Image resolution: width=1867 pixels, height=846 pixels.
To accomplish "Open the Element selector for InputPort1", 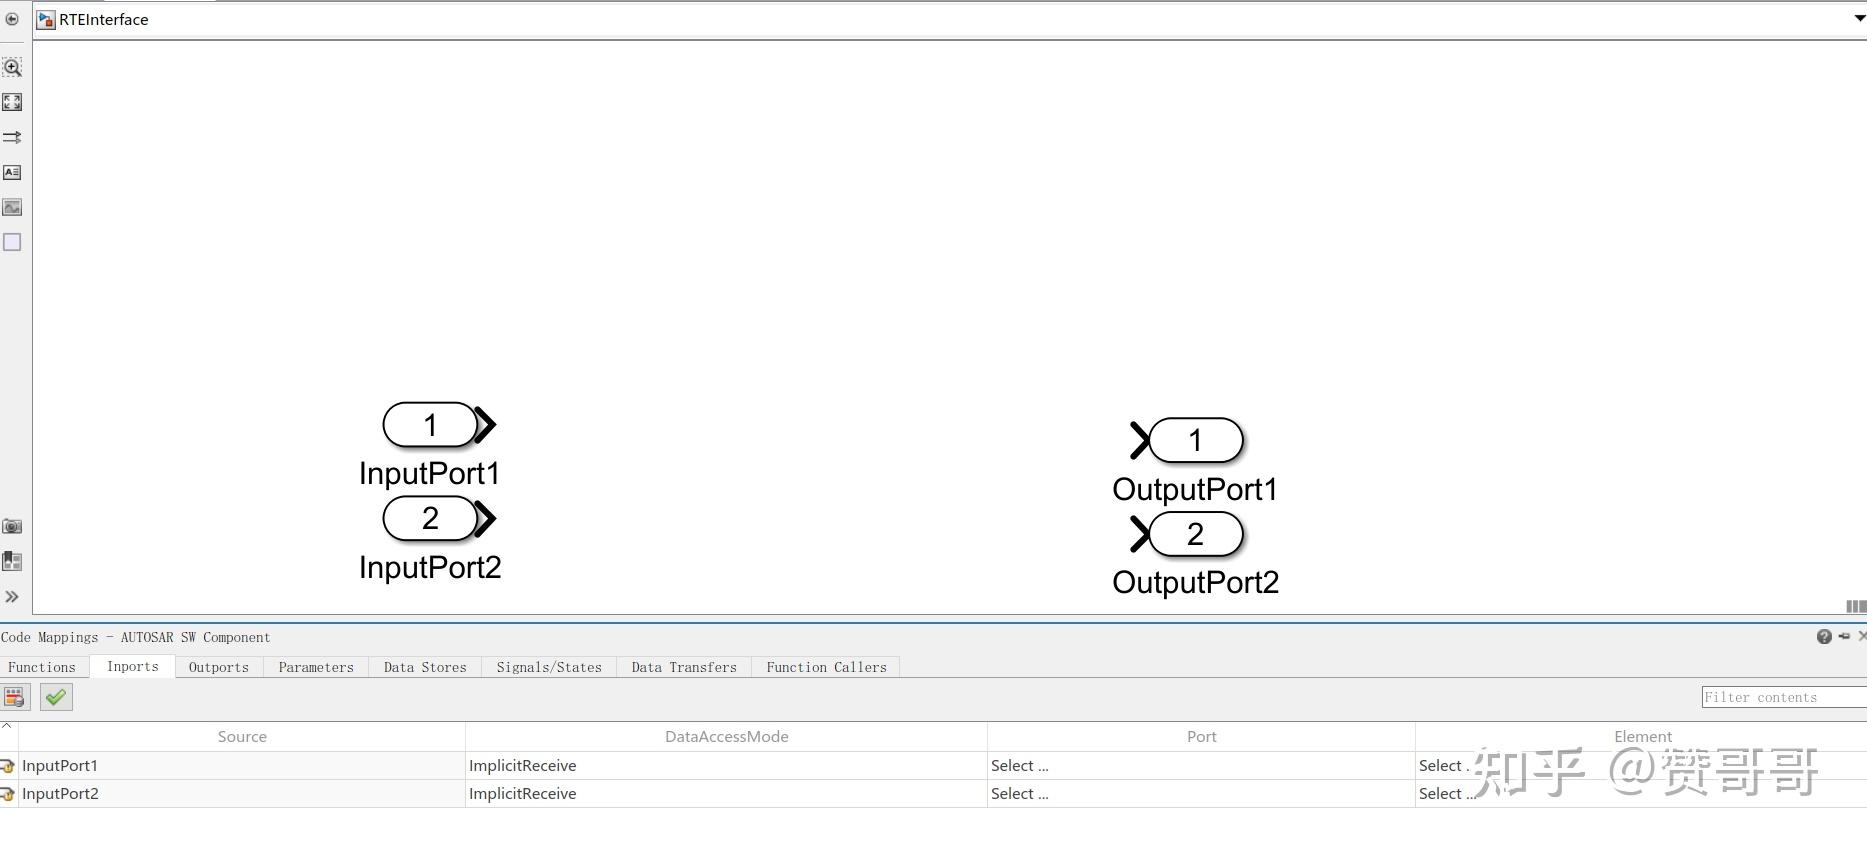I will [x=1642, y=766].
